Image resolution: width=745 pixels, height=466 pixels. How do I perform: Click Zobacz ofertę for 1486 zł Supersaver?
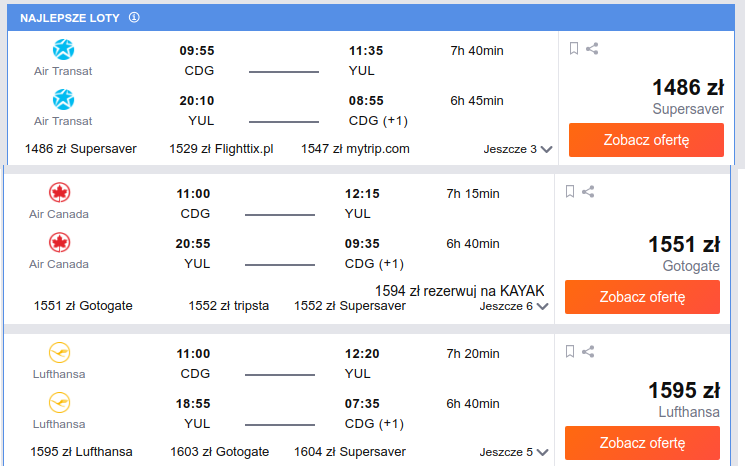pos(646,140)
